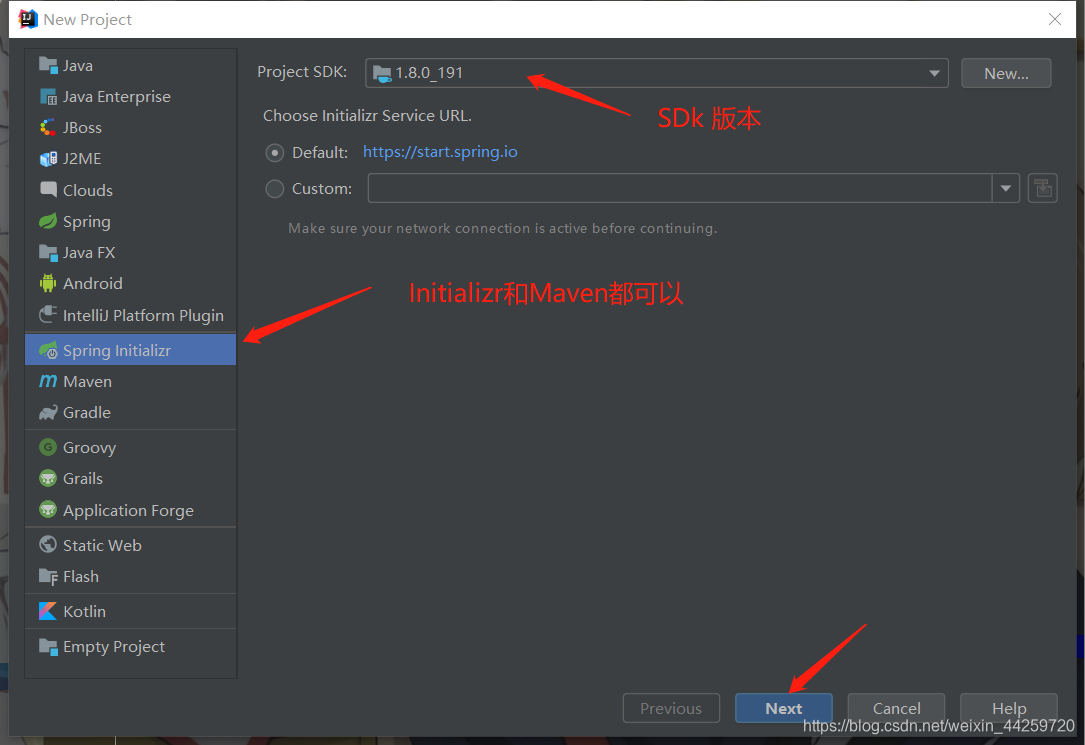Select the Maven project type
Viewport: 1085px width, 745px height.
(x=86, y=381)
